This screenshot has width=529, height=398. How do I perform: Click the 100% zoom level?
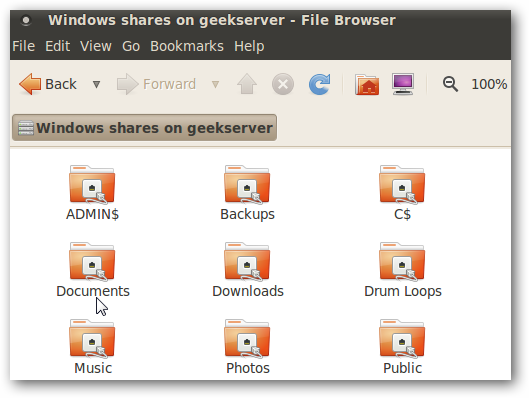489,84
